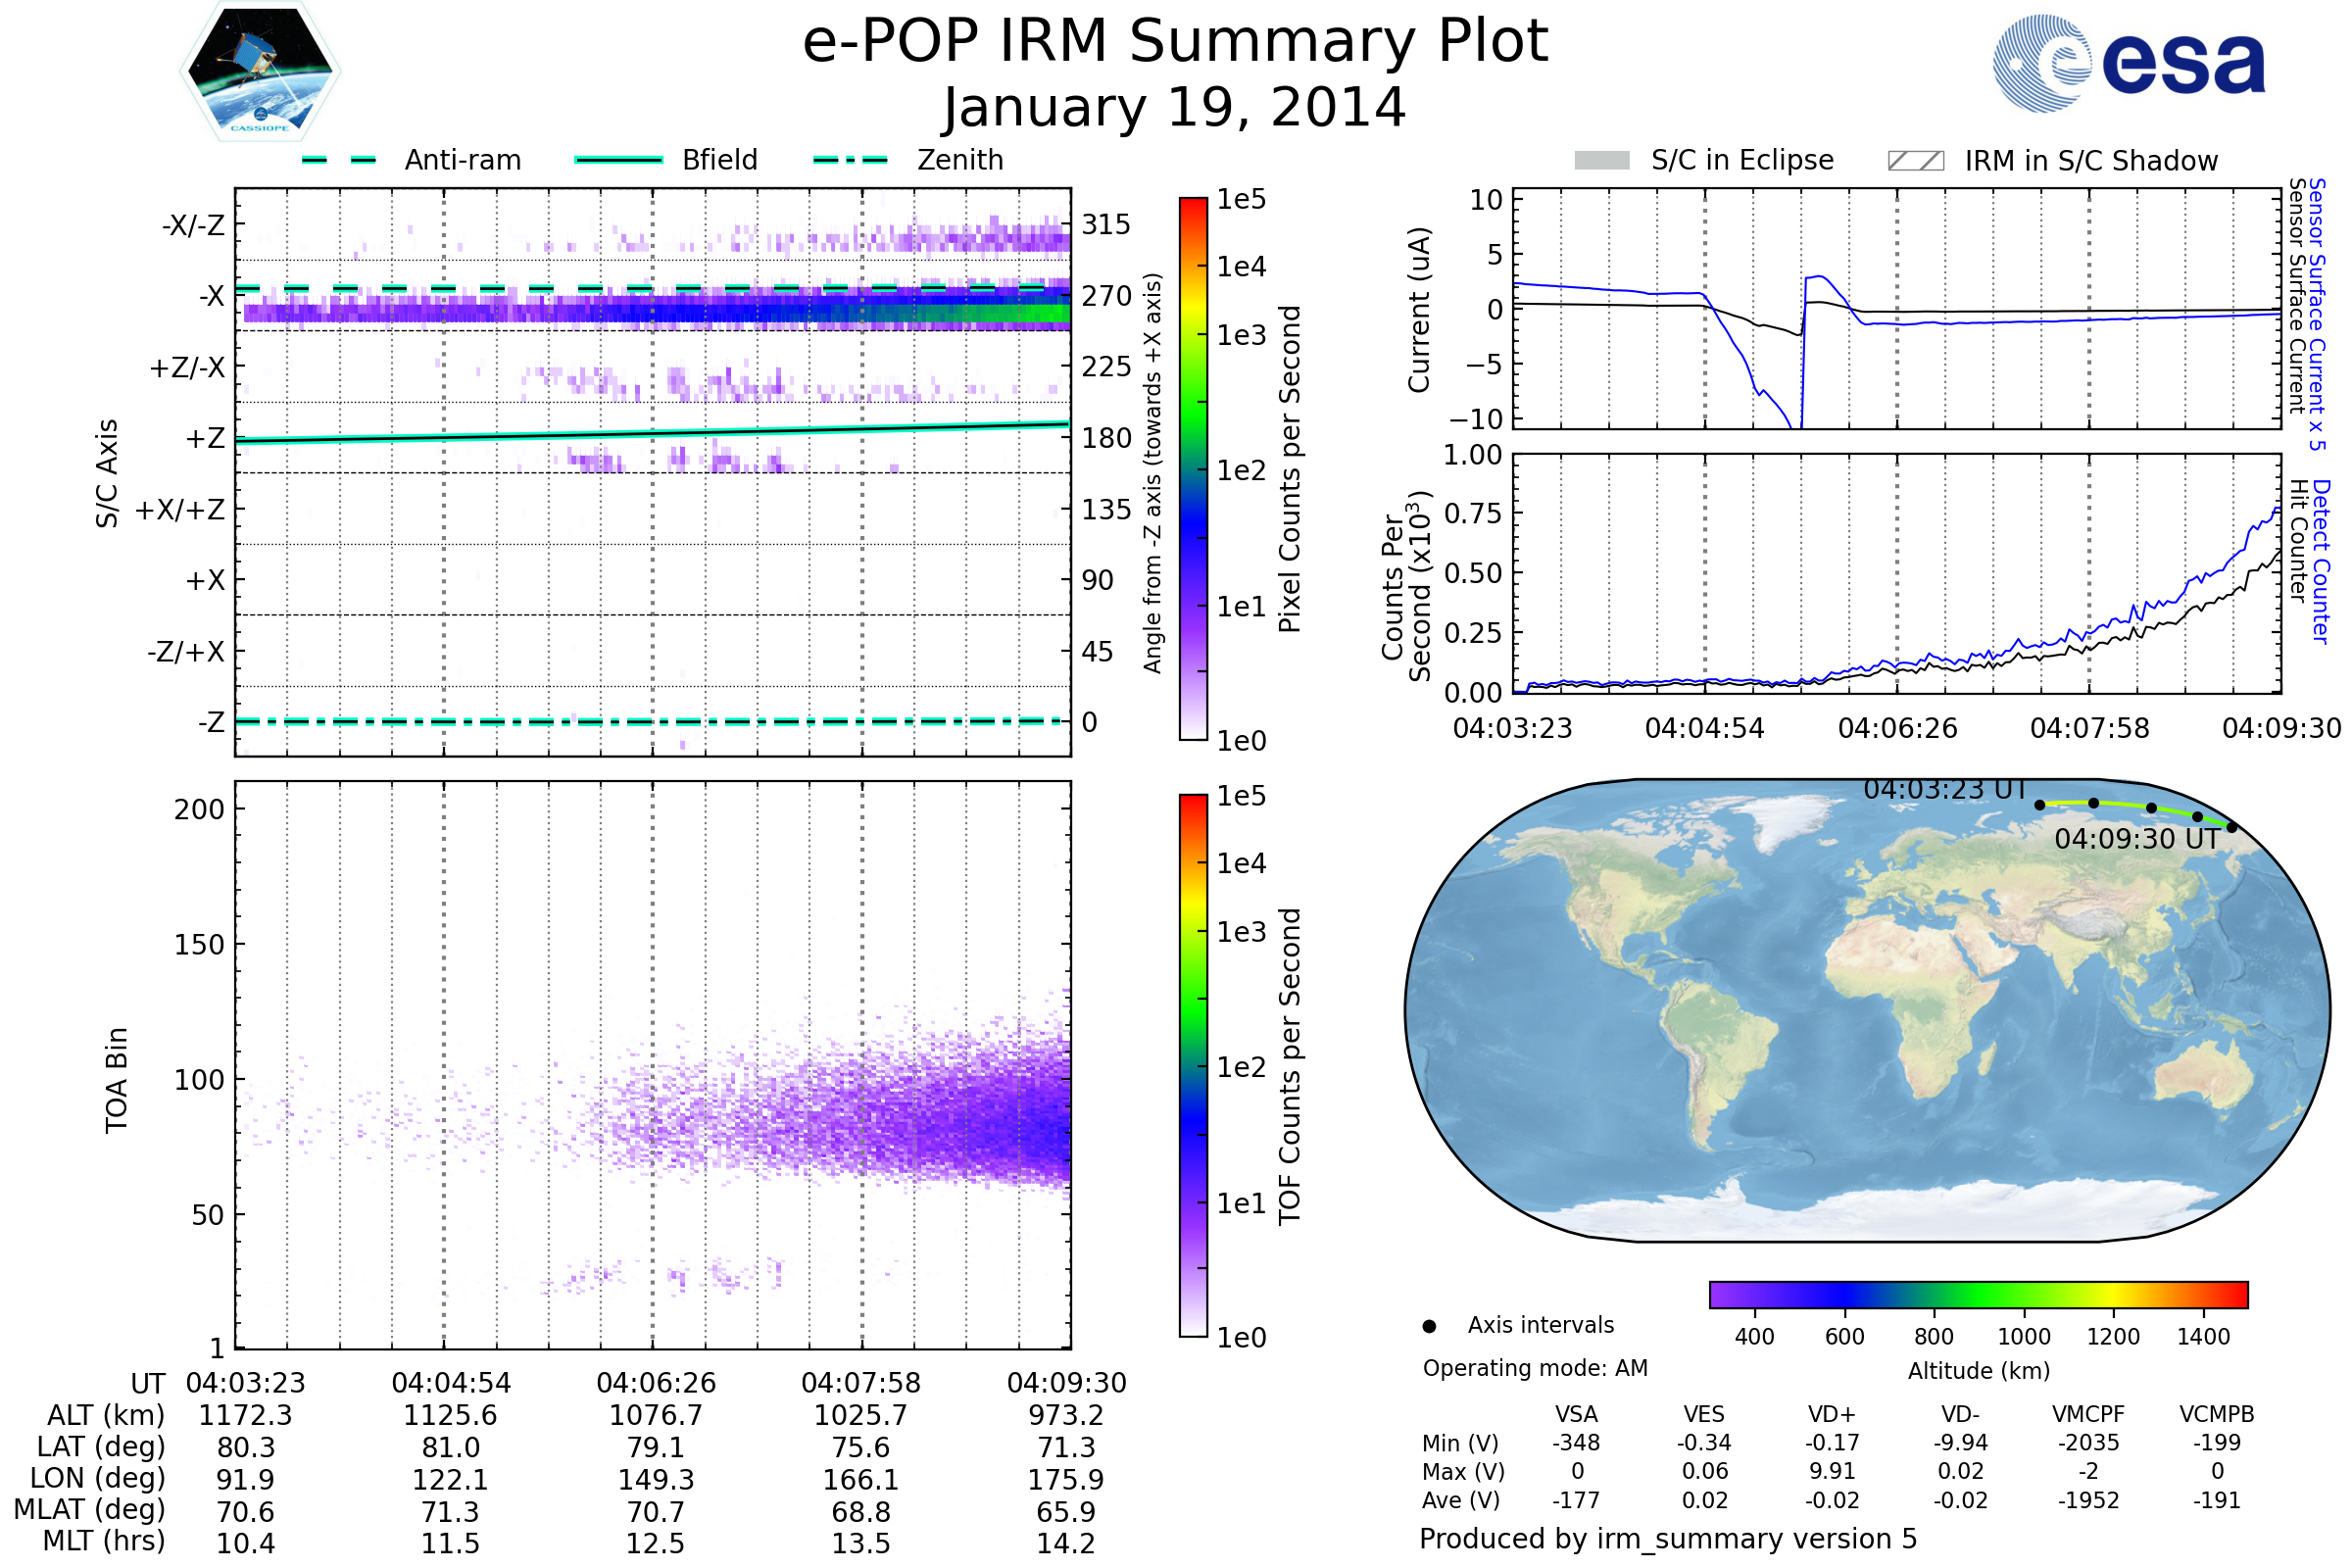The image size is (2352, 1568).
Task: Click the S/C in Eclipse gray swatch
Action: [1601, 161]
